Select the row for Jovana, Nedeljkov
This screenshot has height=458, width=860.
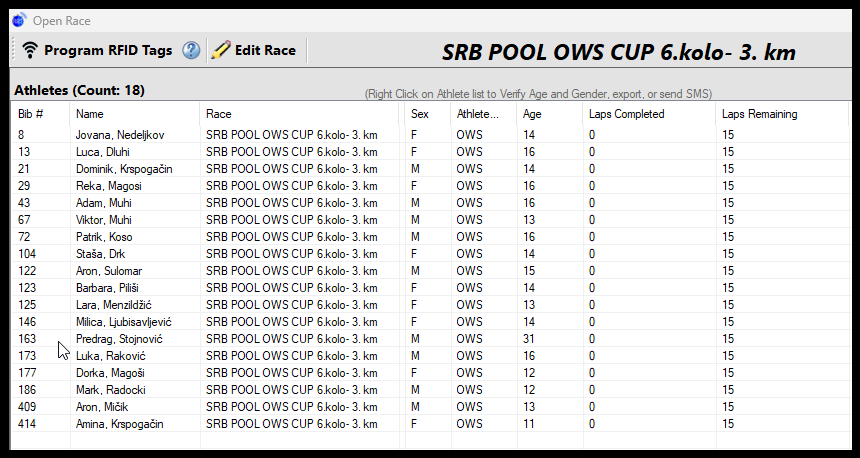[431, 135]
